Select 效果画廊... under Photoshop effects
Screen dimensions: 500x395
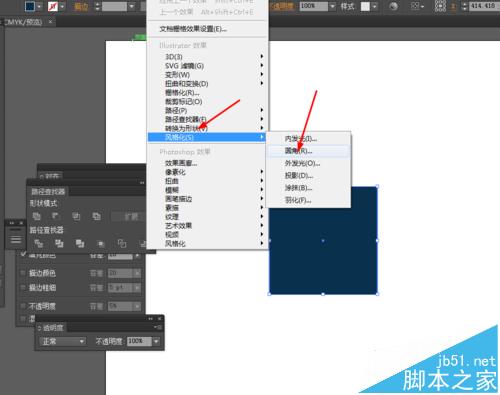tap(207, 163)
